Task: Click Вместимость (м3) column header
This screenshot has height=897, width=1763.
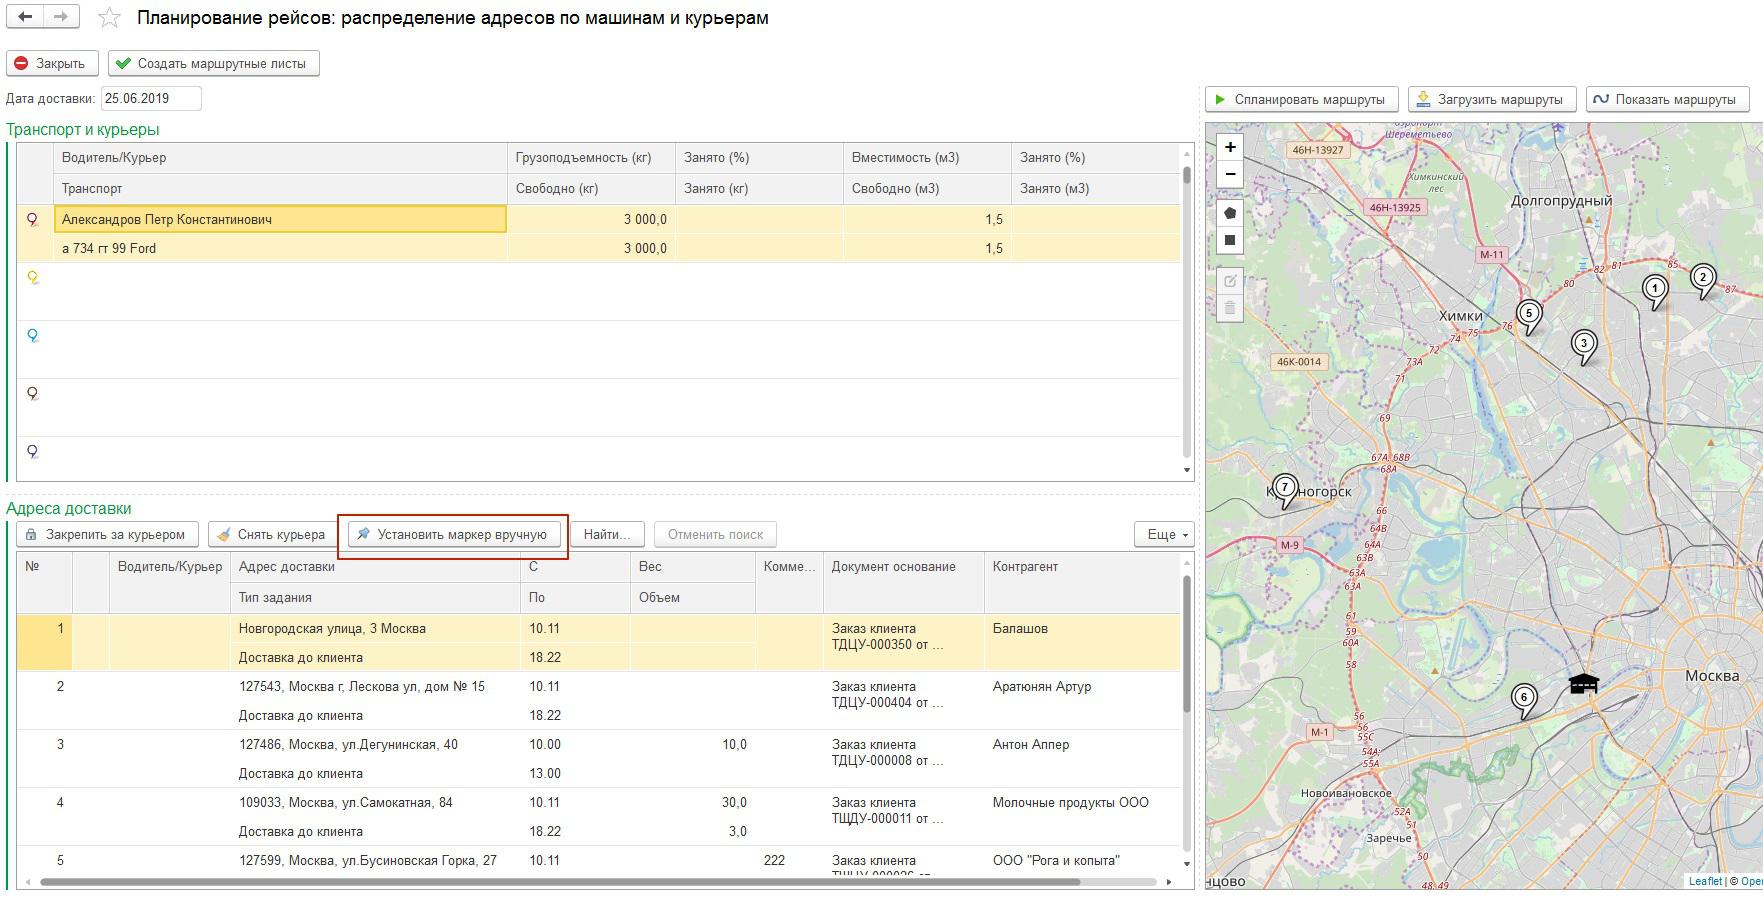Action: click(927, 158)
